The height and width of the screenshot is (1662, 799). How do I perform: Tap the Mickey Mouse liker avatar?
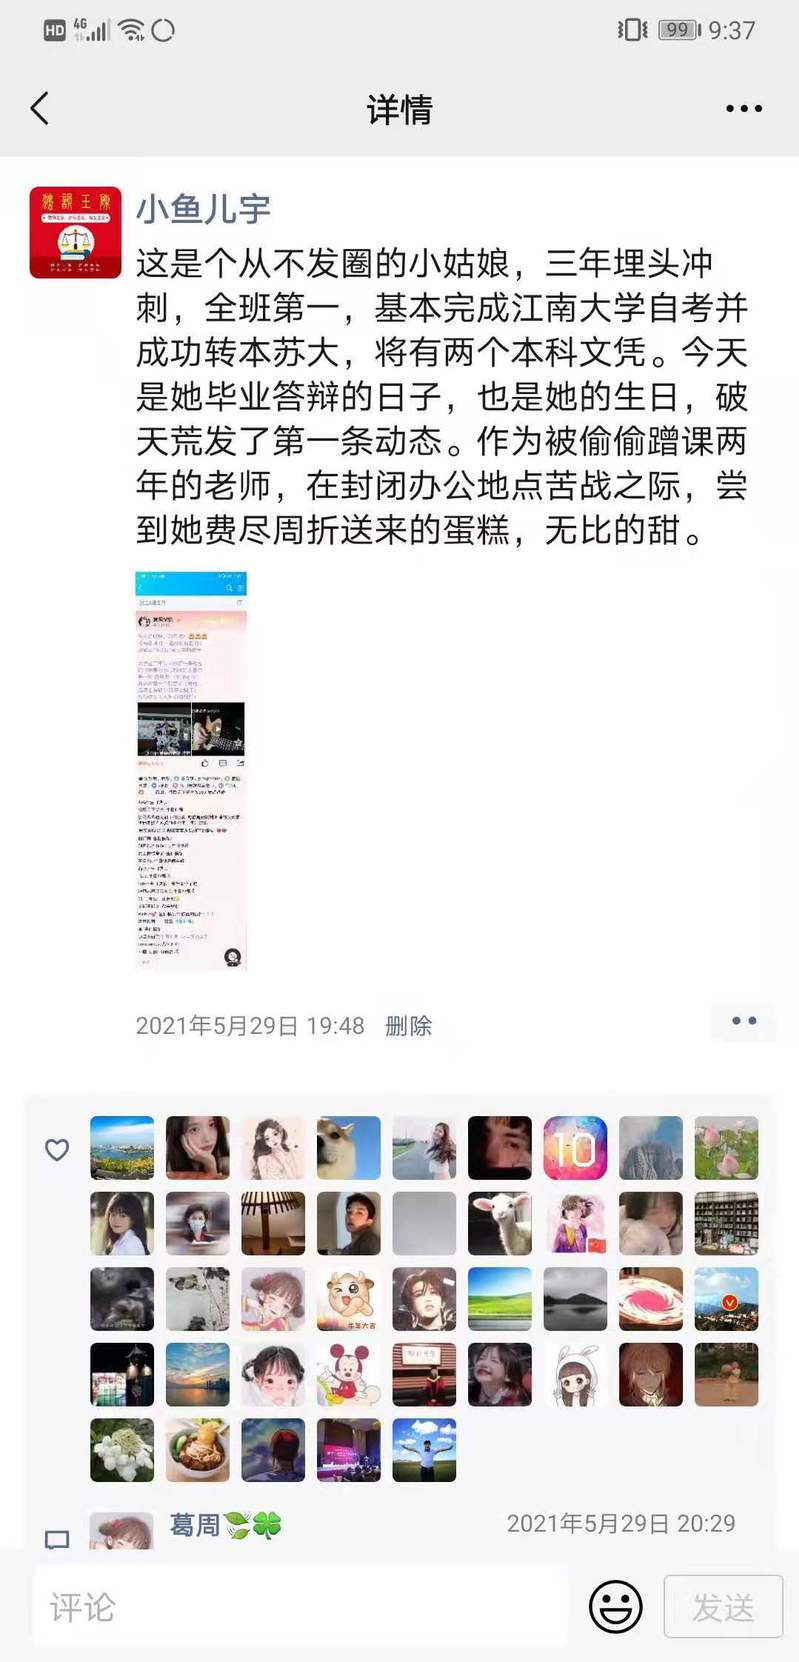point(349,1375)
